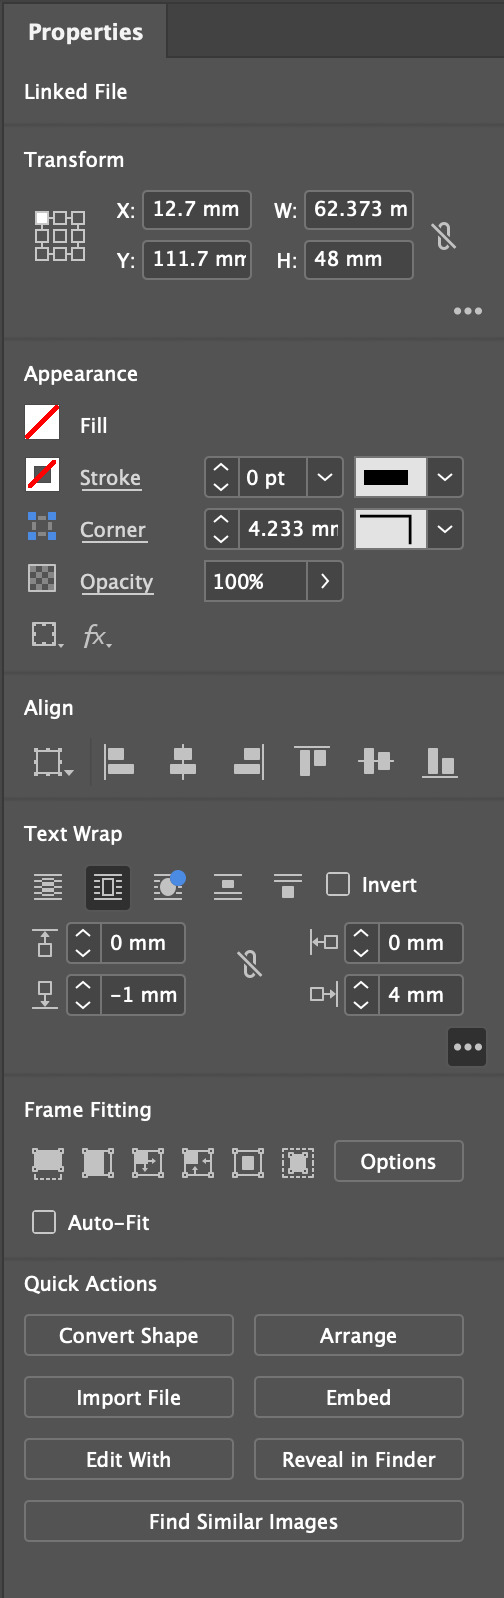Switch to the Properties tab
The image size is (504, 1598).
click(x=85, y=32)
